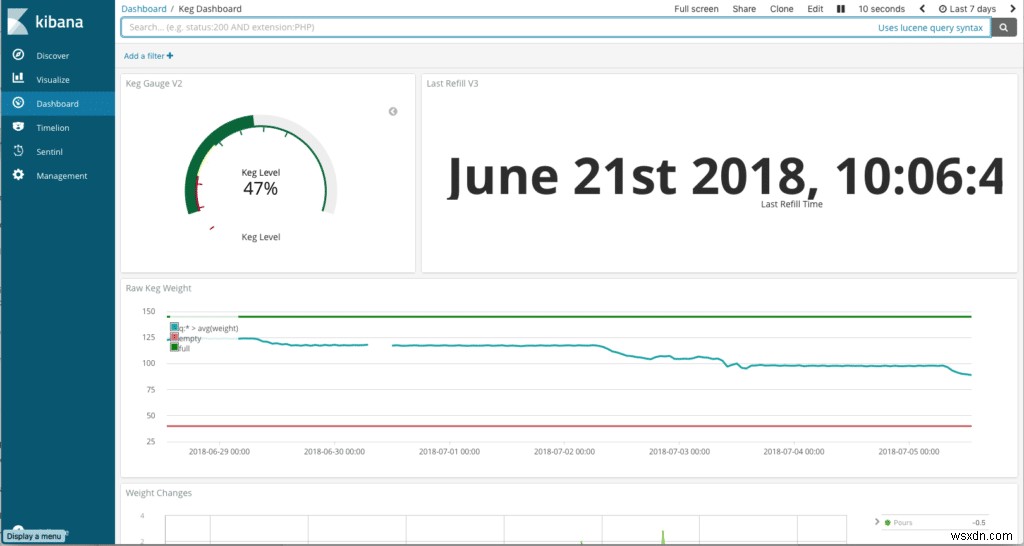Click the 2018-07-03 00:00 axis label

pos(679,451)
